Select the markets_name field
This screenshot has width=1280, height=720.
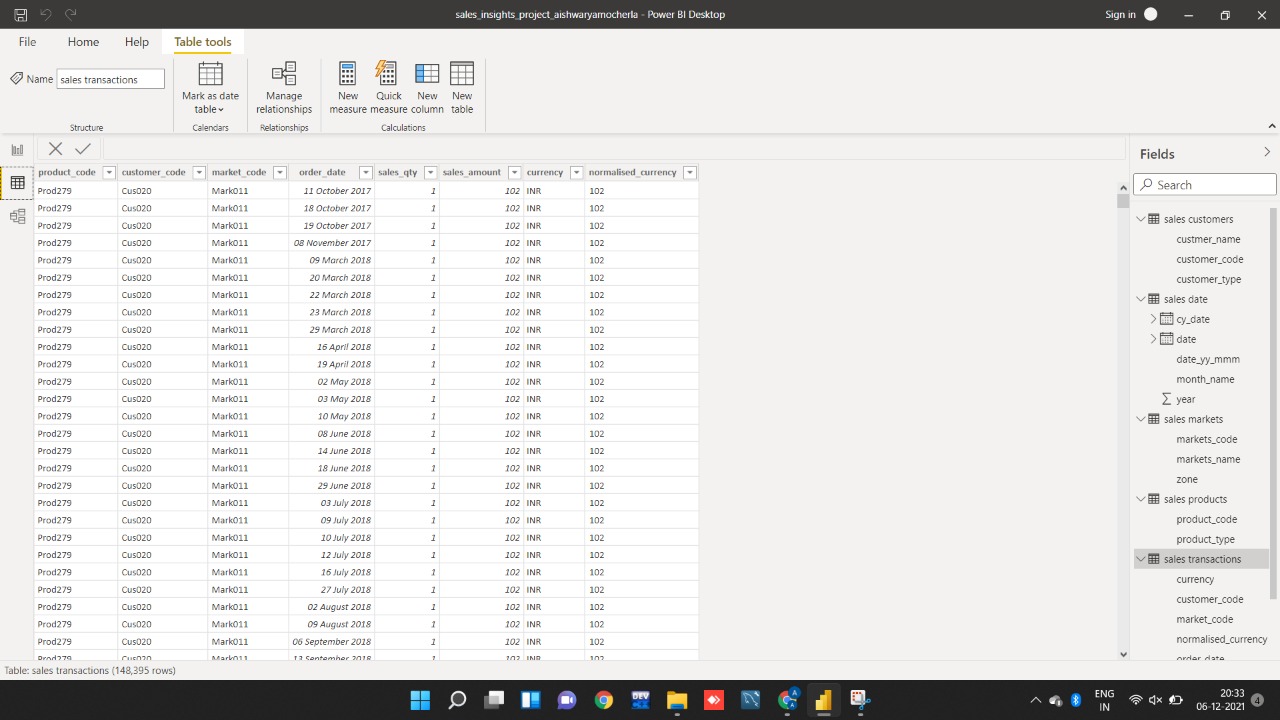tap(1208, 459)
